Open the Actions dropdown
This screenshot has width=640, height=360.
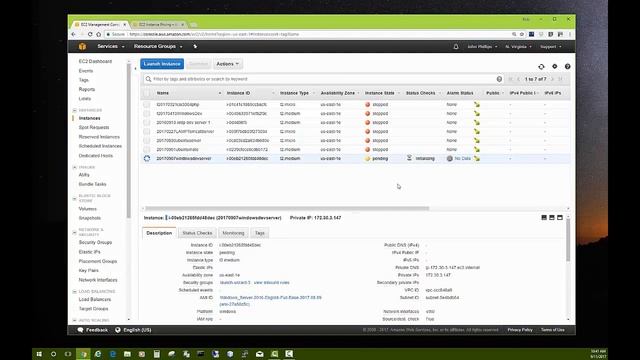(227, 64)
